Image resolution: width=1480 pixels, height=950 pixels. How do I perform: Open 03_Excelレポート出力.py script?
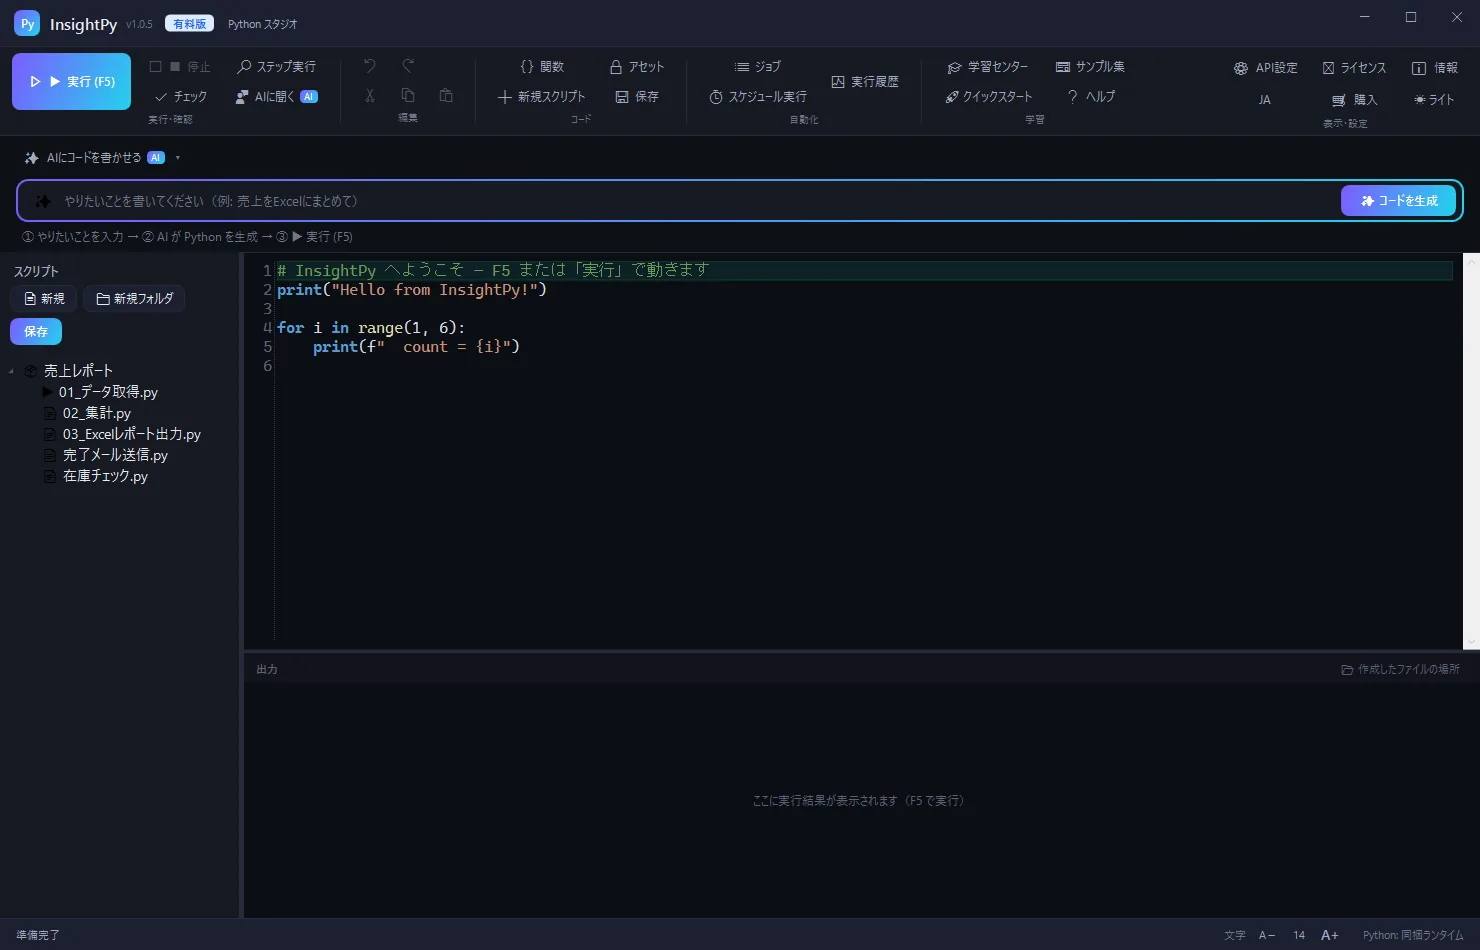(x=131, y=434)
